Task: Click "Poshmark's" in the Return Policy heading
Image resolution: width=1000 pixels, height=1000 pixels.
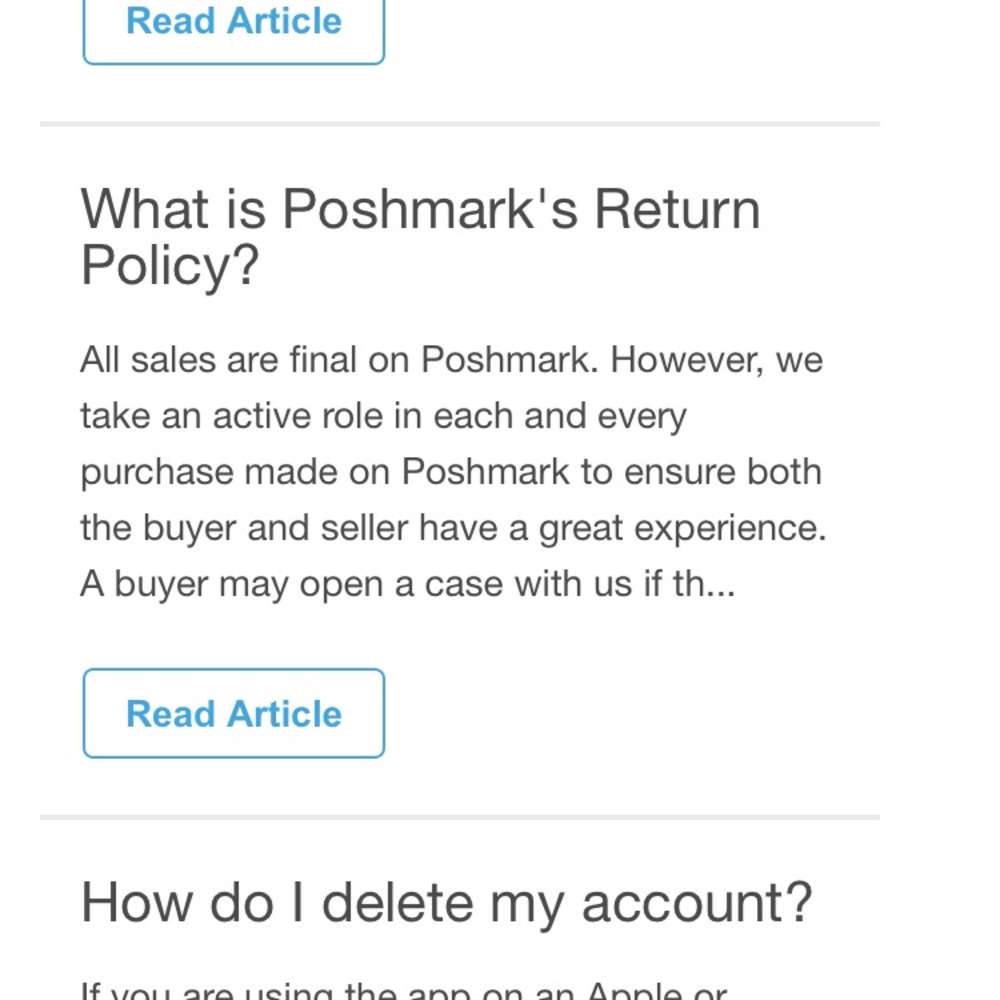Action: coord(429,210)
